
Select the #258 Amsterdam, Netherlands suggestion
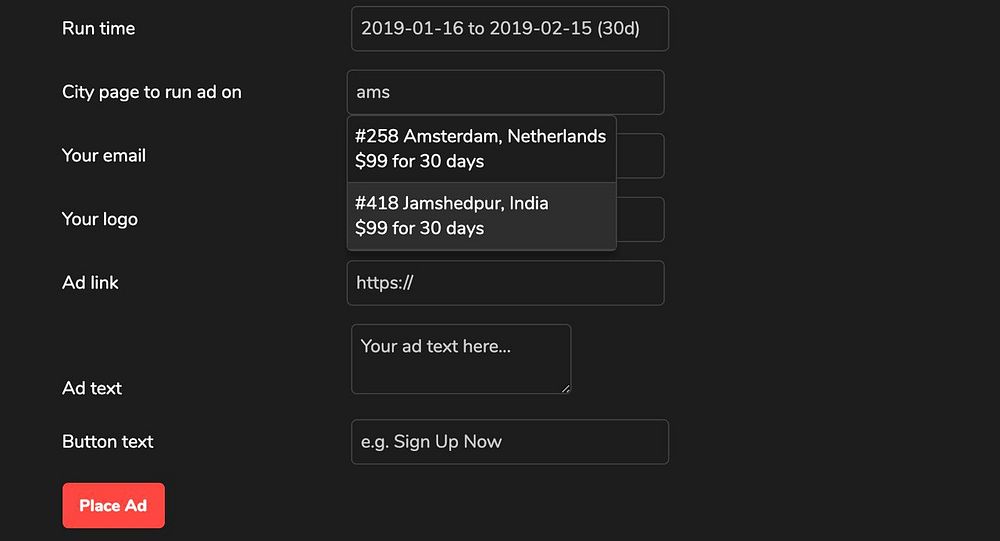(480, 137)
